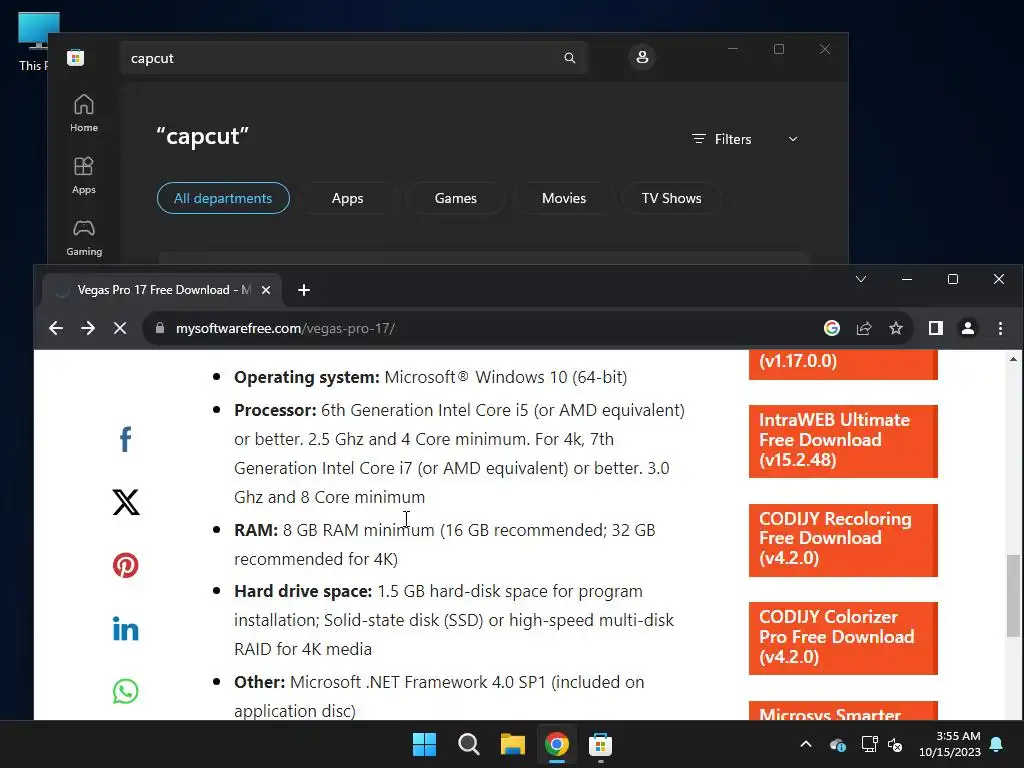
Task: Open Gaming section in Microsoft Store sidebar
Action: tap(84, 238)
